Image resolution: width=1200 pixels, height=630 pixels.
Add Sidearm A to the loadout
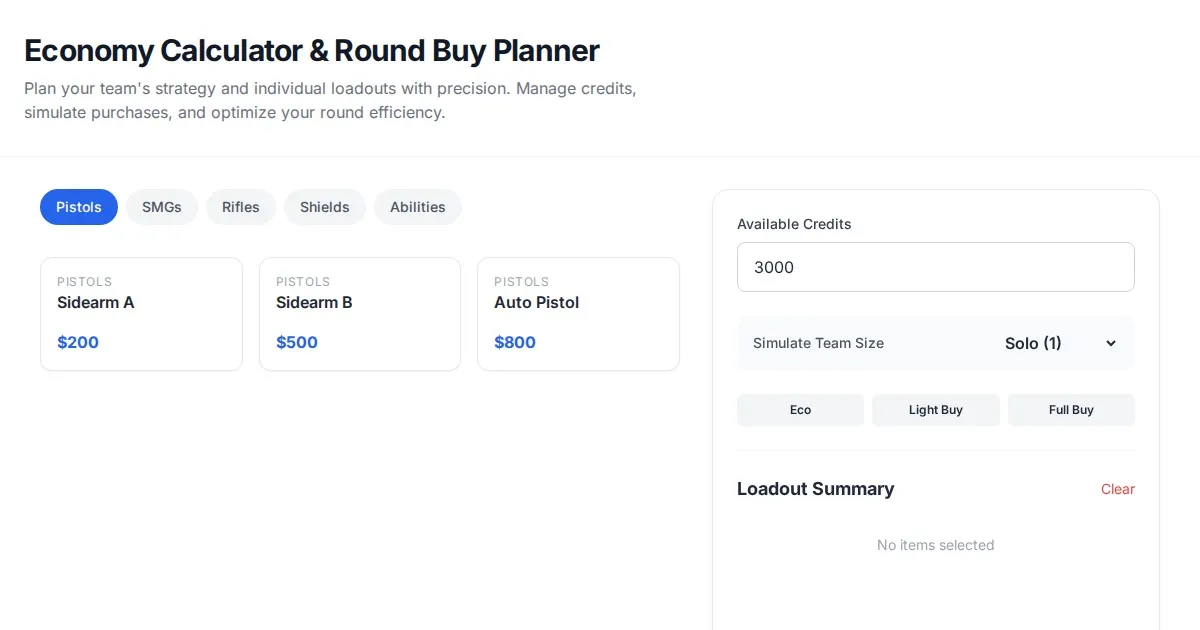(141, 314)
